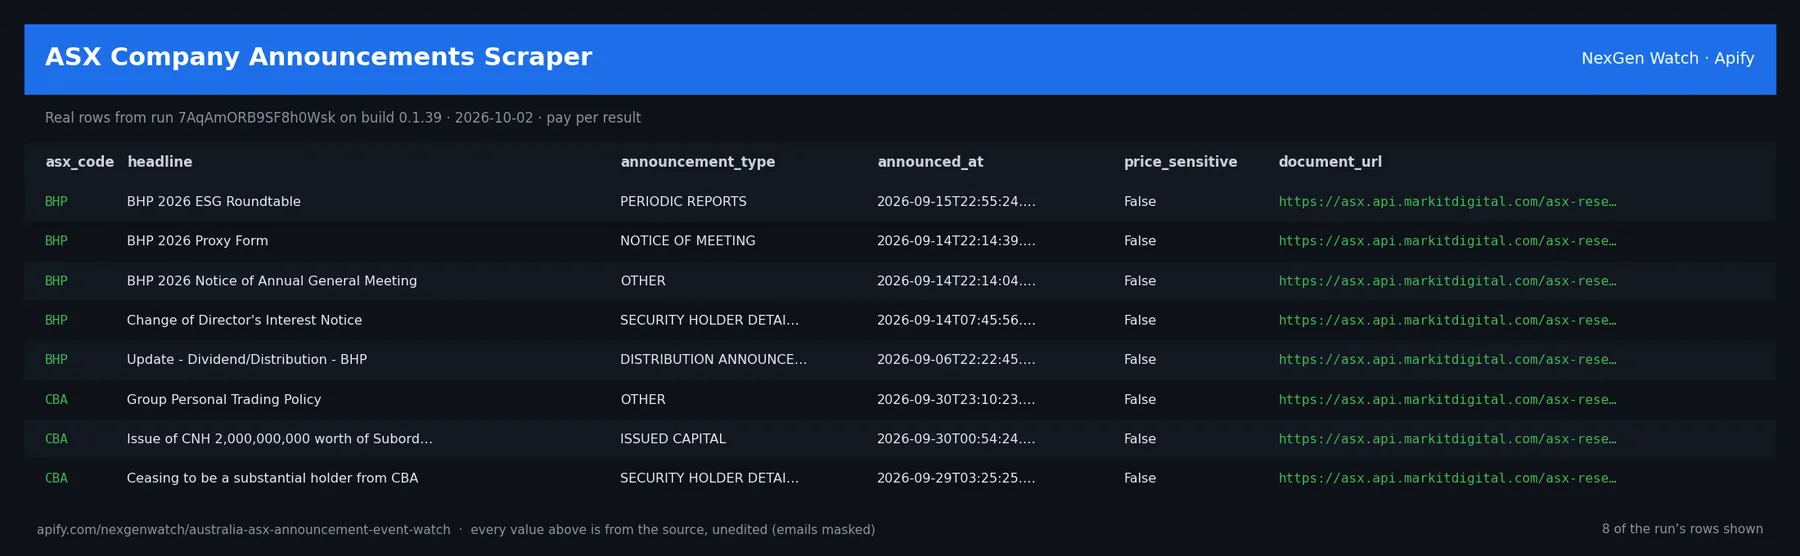Viewport: 1800px width, 556px height.
Task: Select headline 'BHP 2026 ESG Roundtable'
Action: (214, 202)
